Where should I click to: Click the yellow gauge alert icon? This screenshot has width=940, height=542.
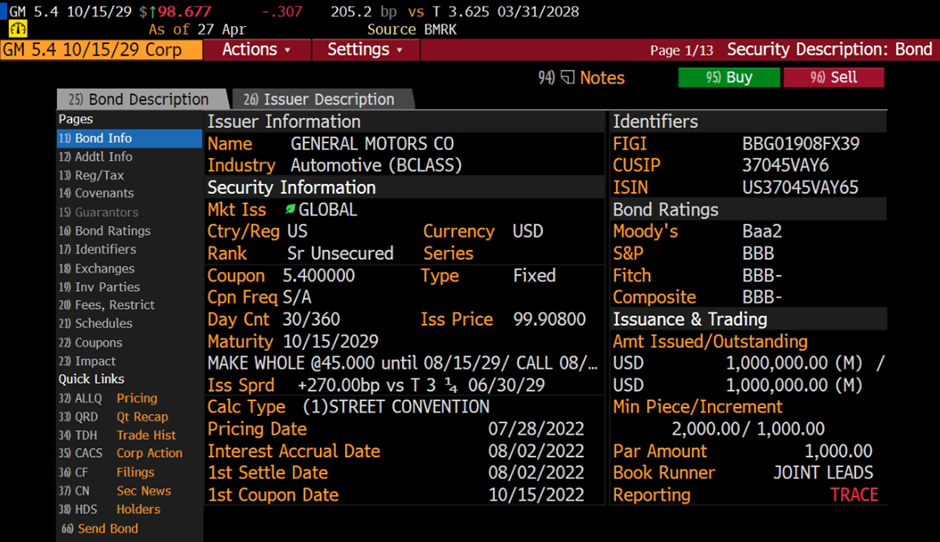(17, 28)
